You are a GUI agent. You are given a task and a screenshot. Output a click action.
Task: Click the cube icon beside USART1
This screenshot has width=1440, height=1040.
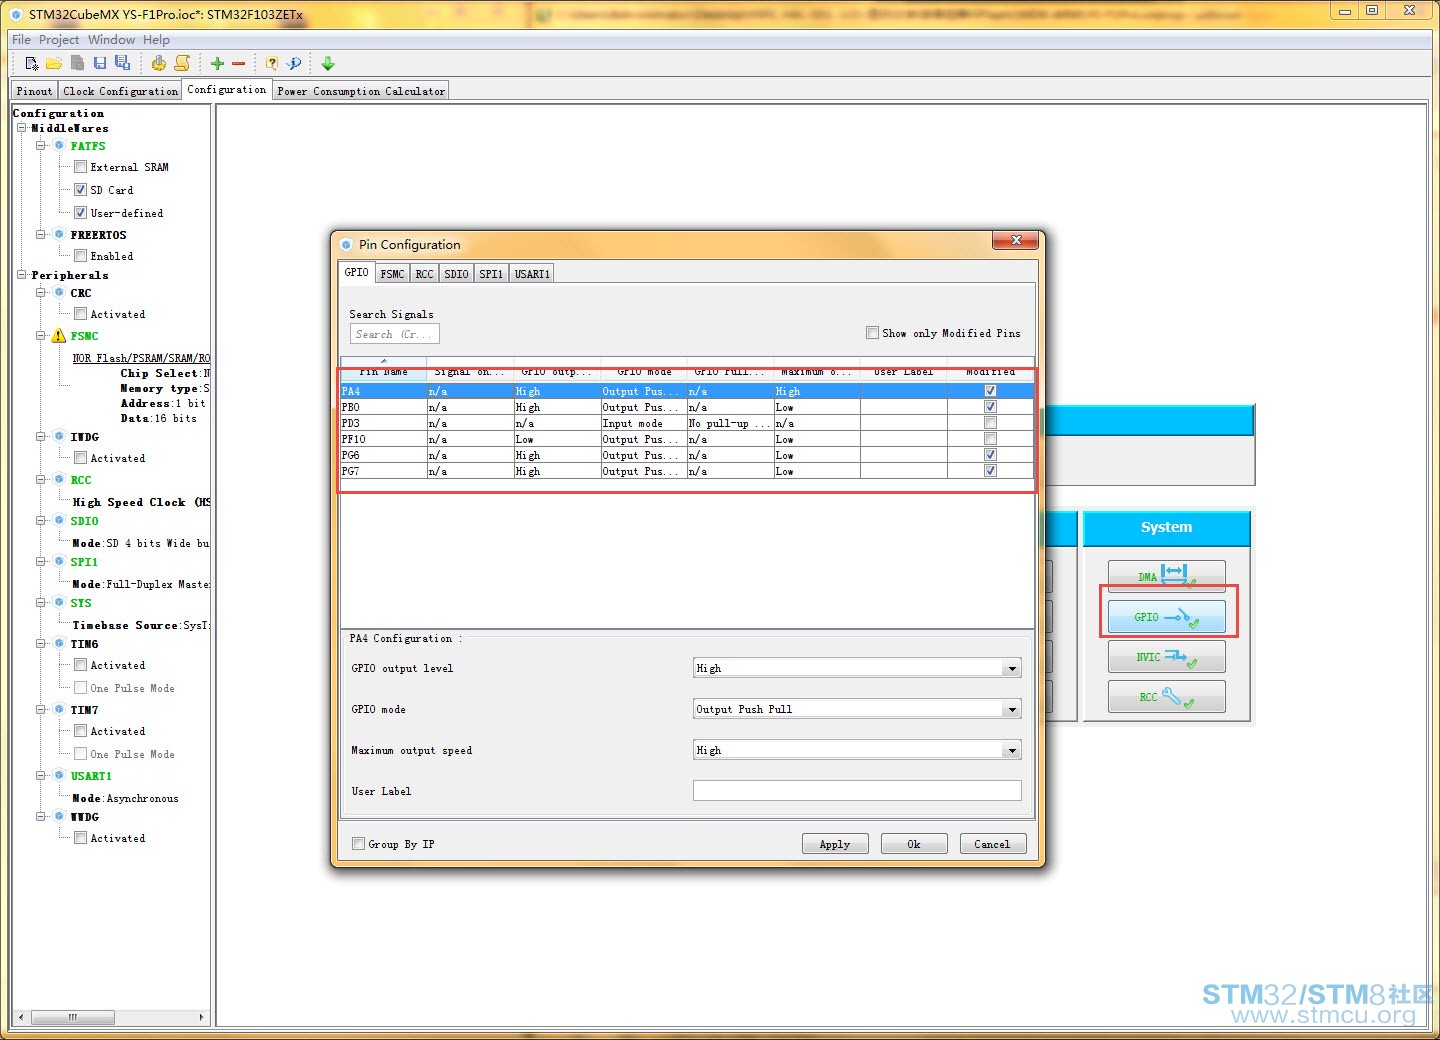click(x=59, y=776)
